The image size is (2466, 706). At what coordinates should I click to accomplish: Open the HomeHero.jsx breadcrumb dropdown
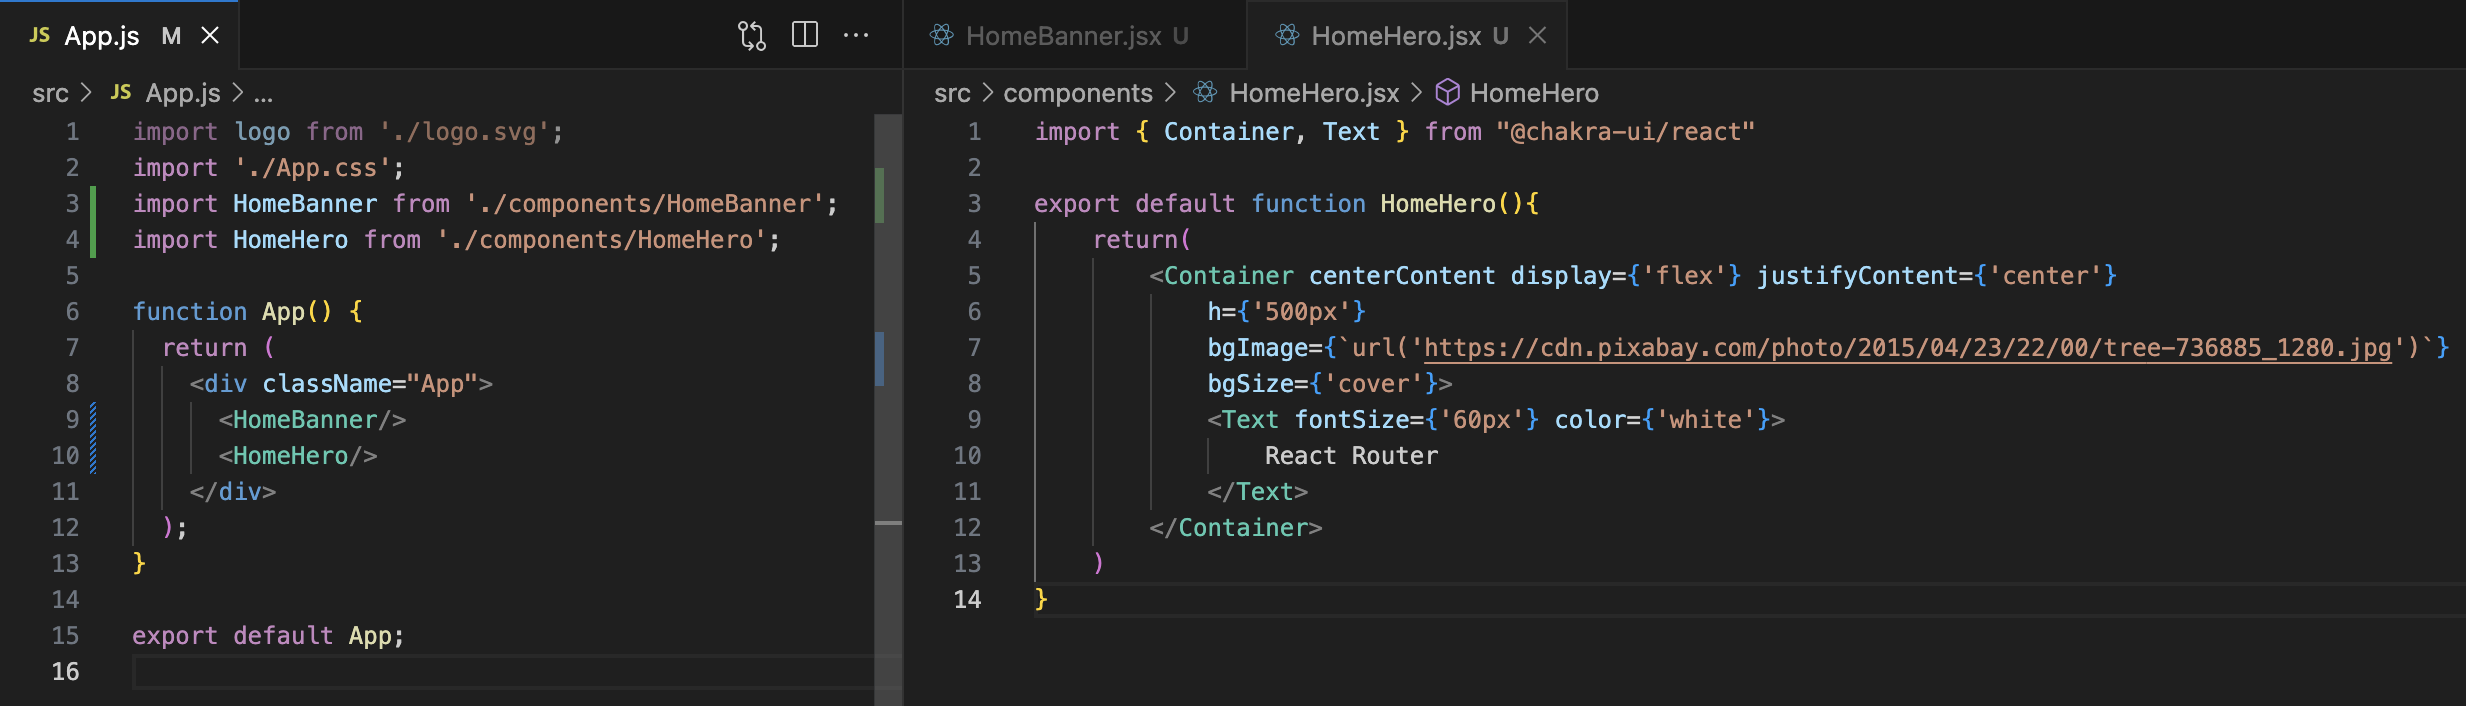click(1313, 93)
